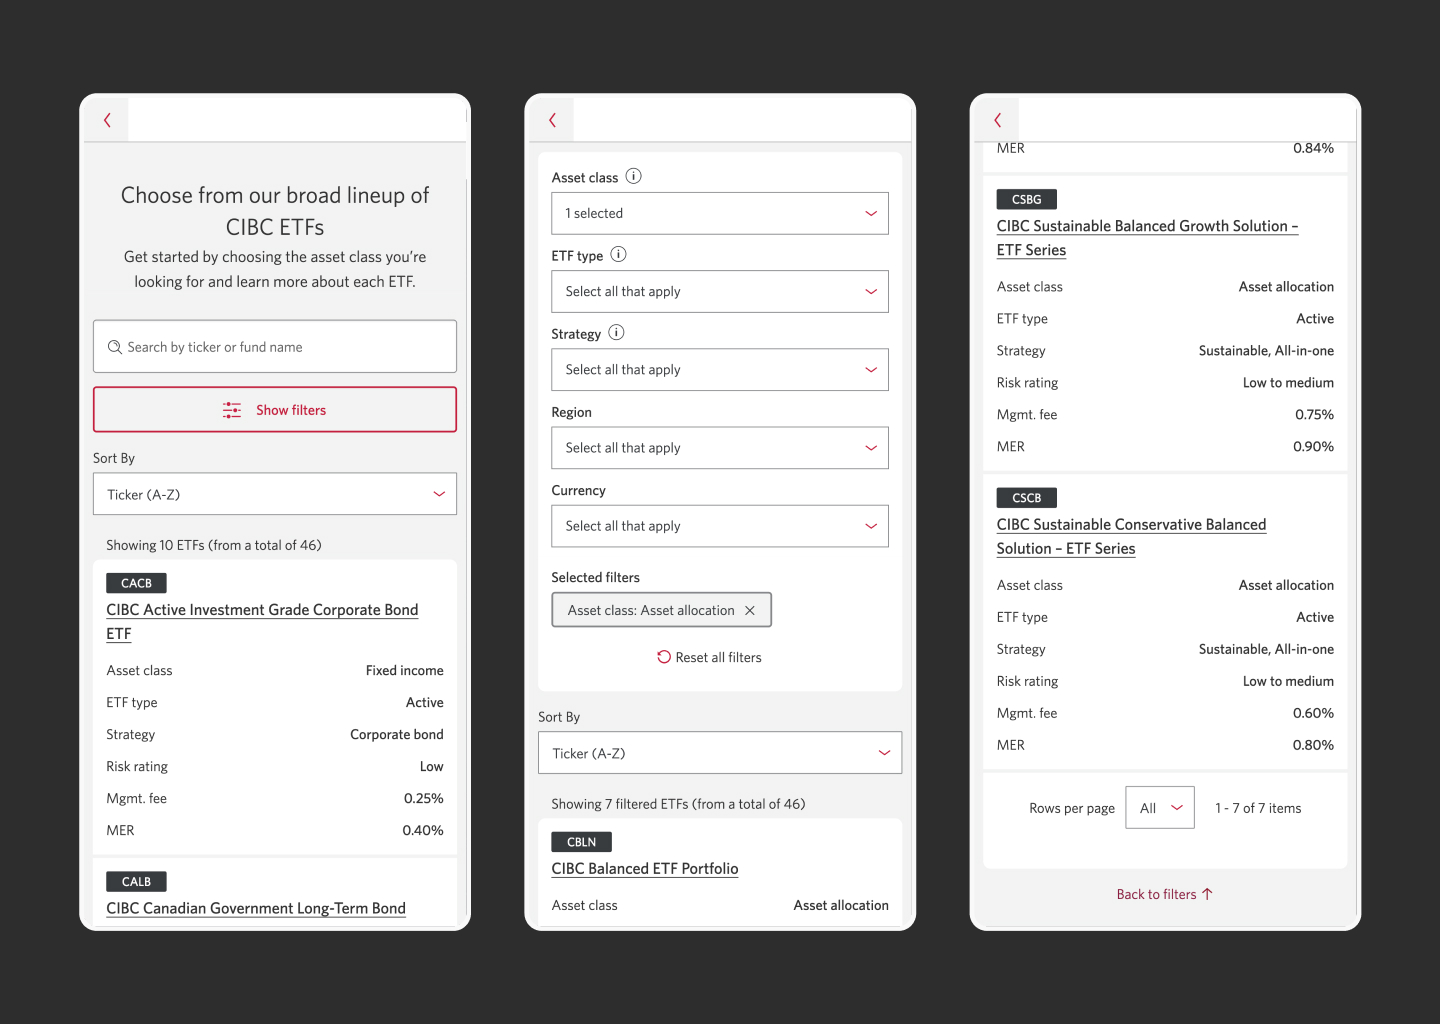Click the back arrow on the first screen
Image resolution: width=1440 pixels, height=1024 pixels.
point(107,119)
